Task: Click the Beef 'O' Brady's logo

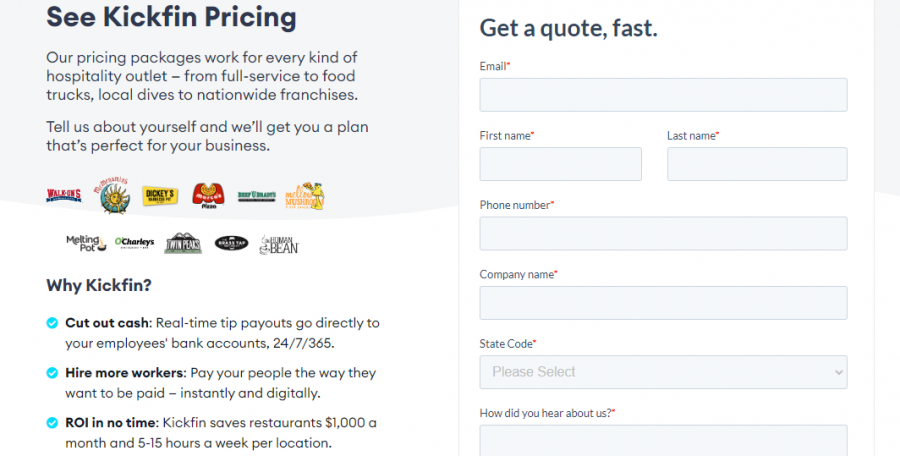Action: pyautogui.click(x=256, y=196)
